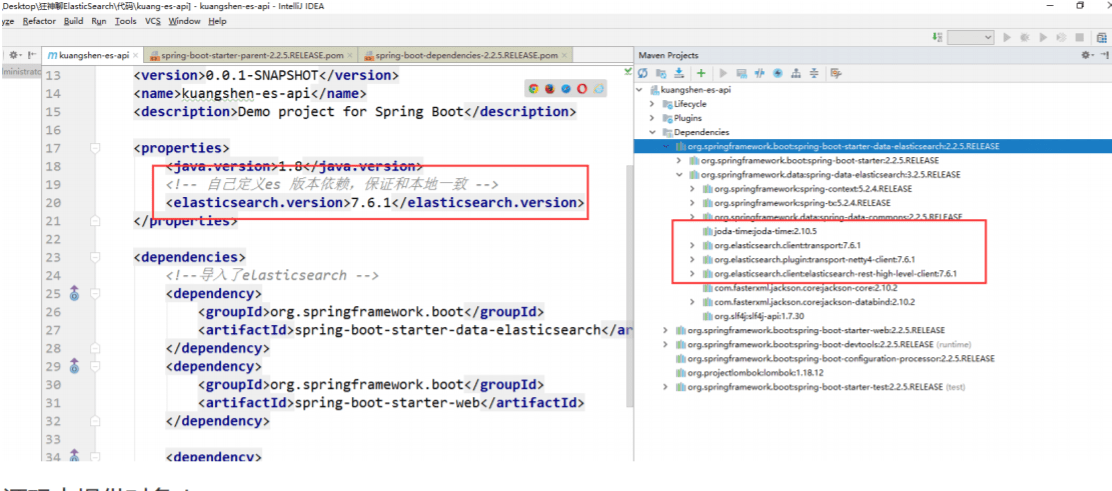Screen dimensions: 1112x491
Task: Expand spring-boot-starter-test dependency
Action: 665,387
